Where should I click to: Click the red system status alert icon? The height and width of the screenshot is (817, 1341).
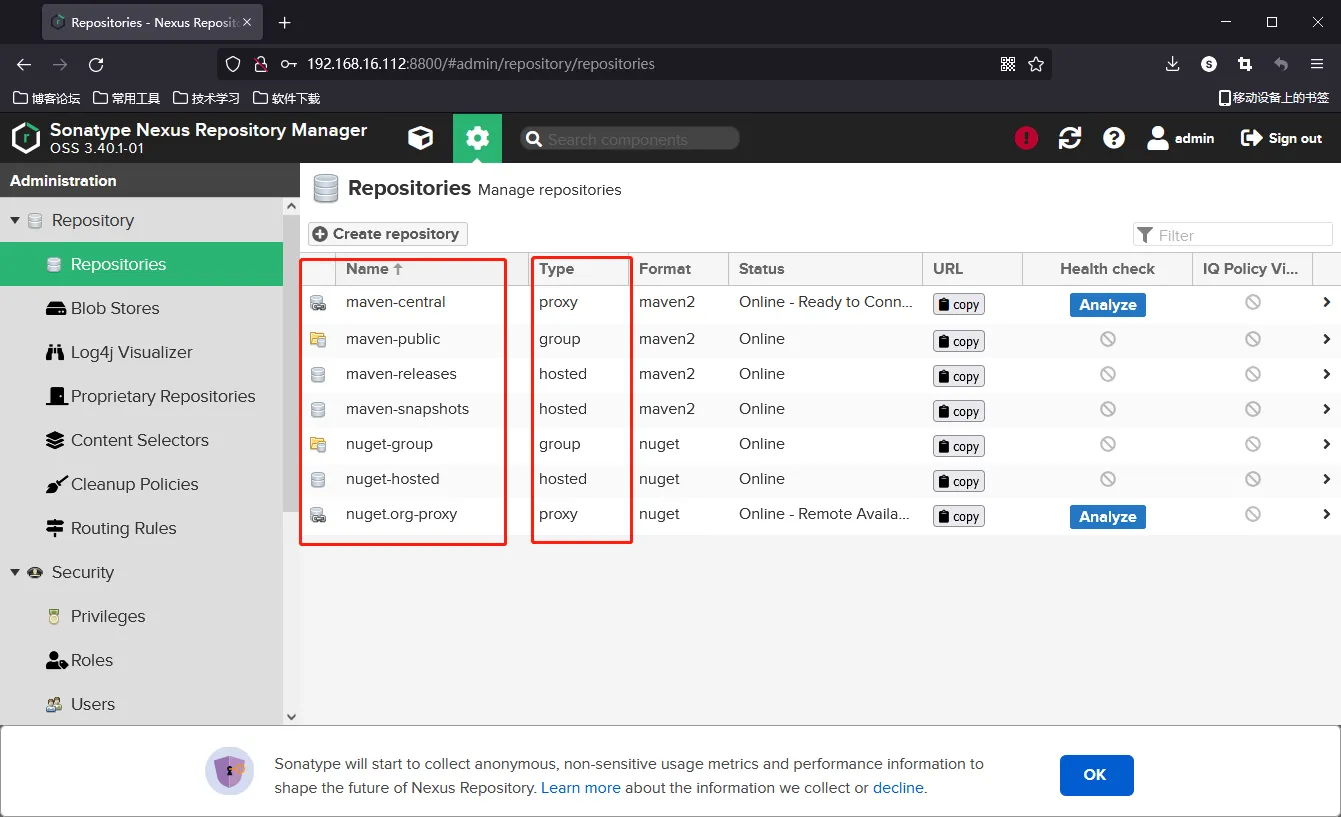coord(1026,138)
